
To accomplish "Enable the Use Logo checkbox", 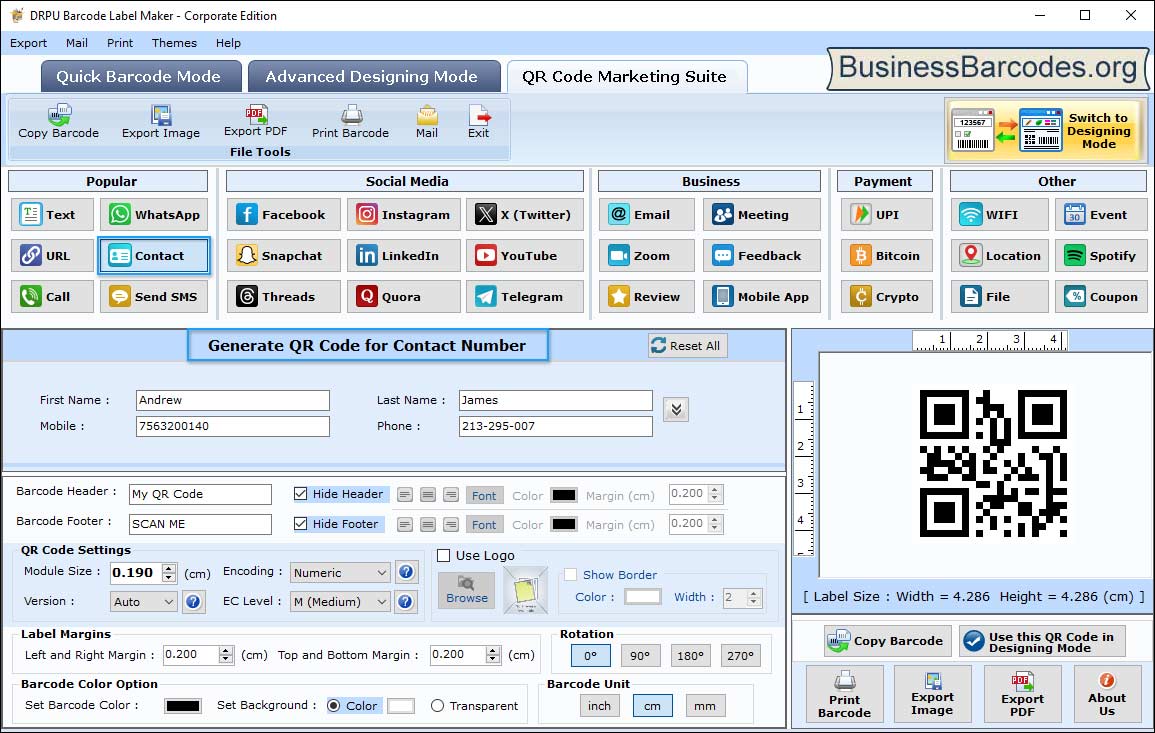I will click(443, 555).
